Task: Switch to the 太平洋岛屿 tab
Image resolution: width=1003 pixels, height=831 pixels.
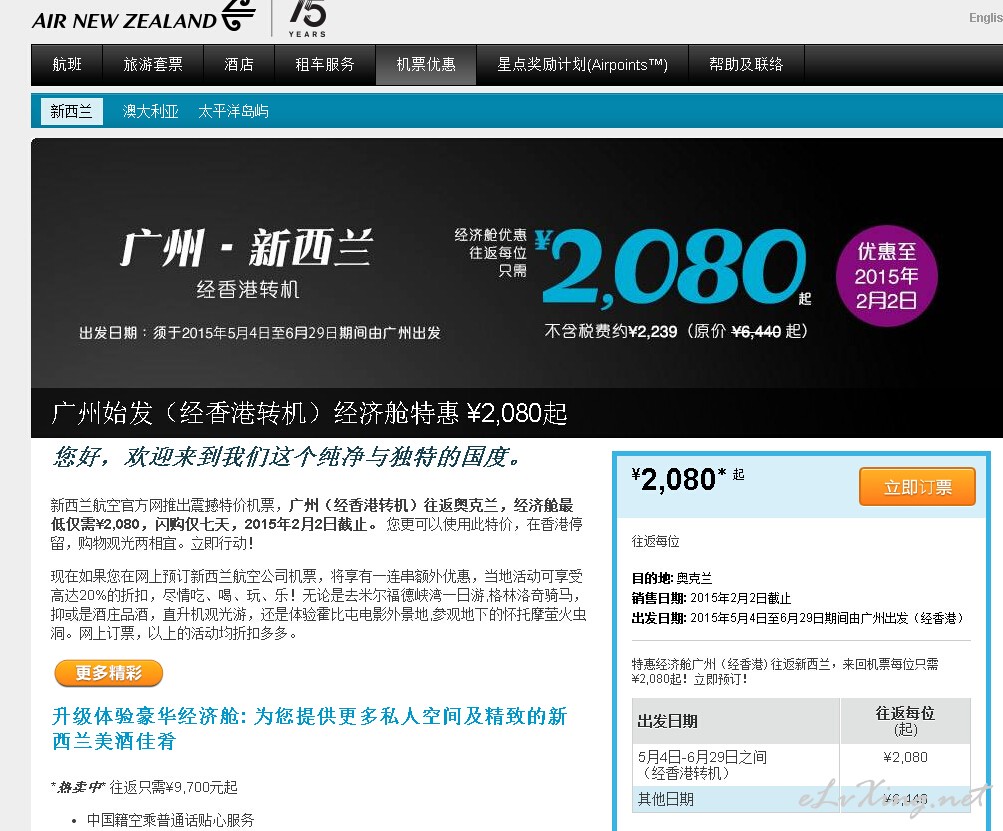Action: (x=233, y=111)
